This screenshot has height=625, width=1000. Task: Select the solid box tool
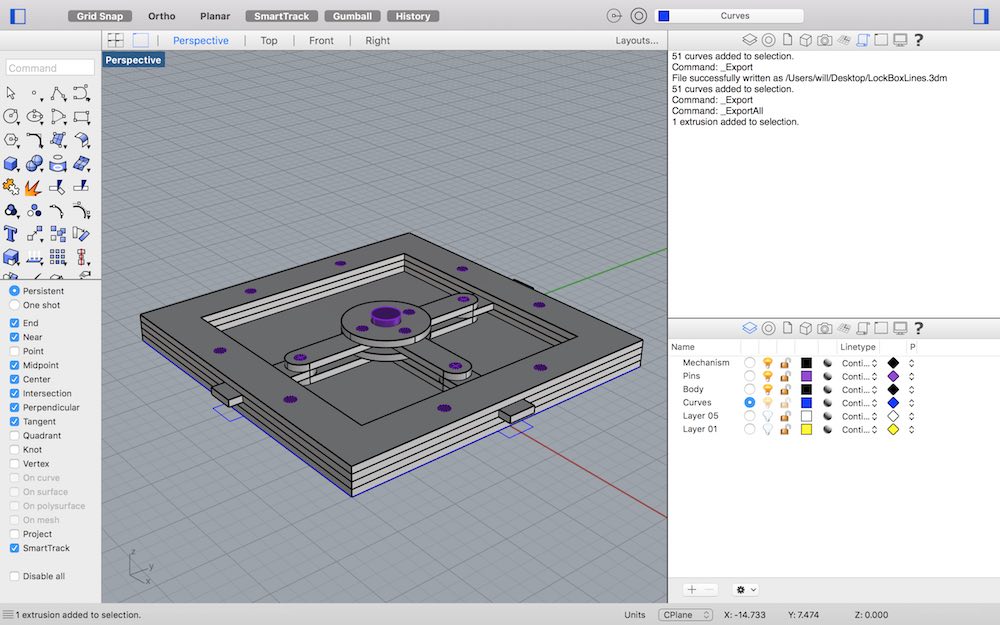pyautogui.click(x=11, y=163)
